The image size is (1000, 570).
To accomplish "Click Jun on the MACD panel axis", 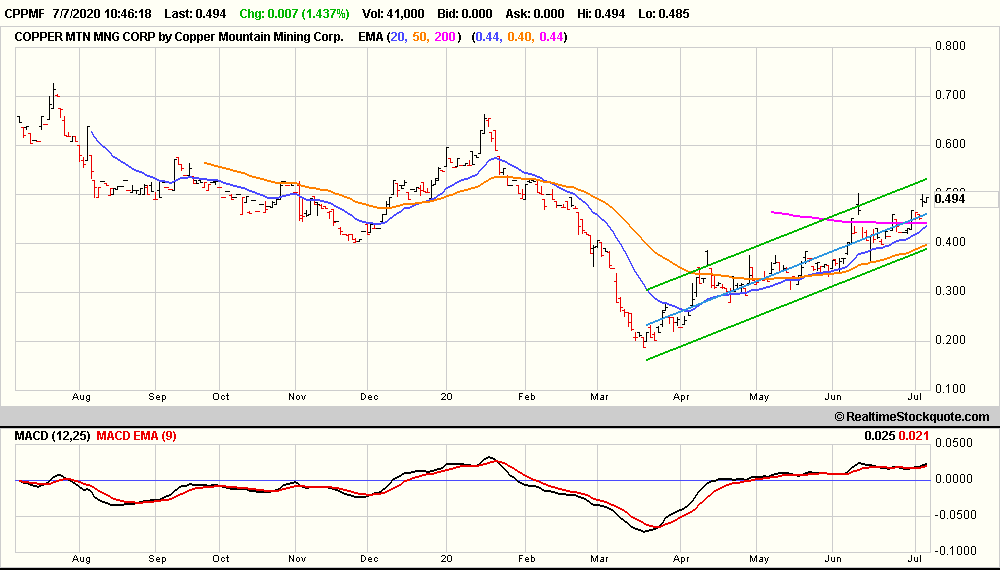I will point(833,559).
